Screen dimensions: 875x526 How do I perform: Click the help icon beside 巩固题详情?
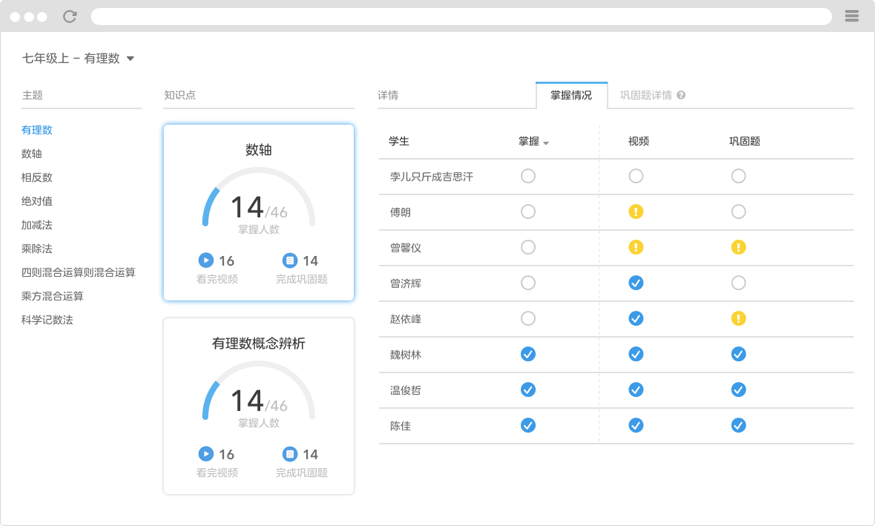point(681,95)
